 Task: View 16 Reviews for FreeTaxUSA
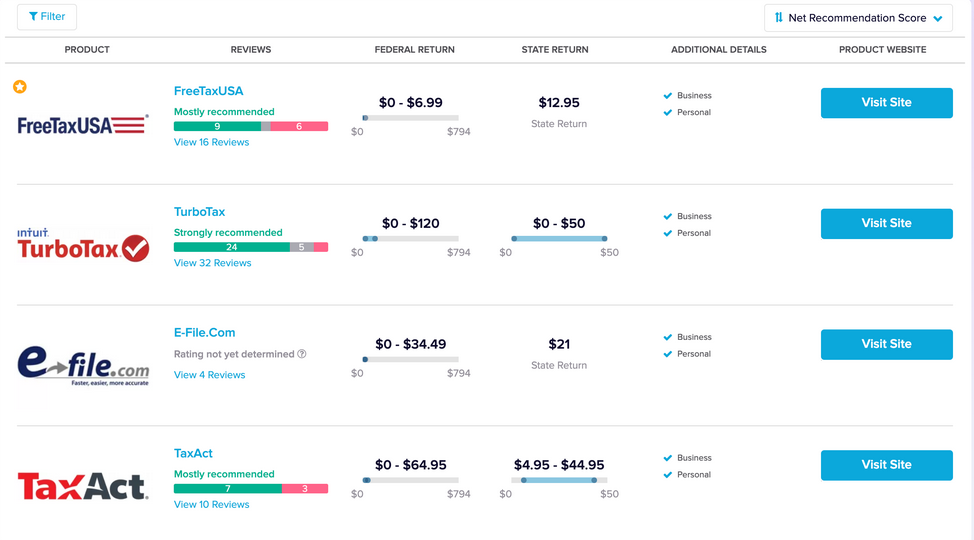click(211, 142)
